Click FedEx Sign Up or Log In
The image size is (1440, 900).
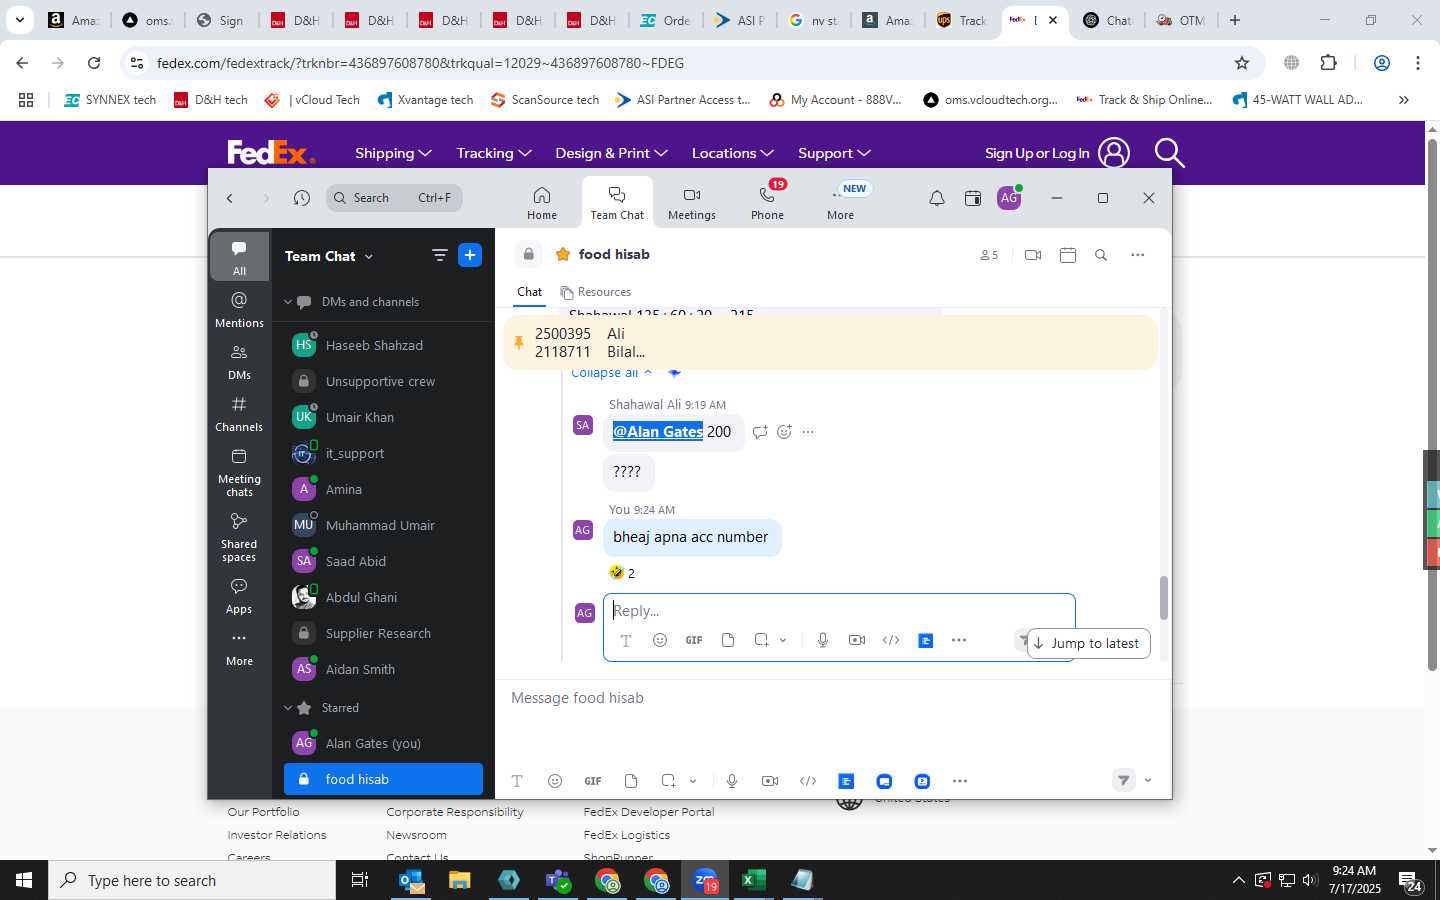click(x=1056, y=153)
